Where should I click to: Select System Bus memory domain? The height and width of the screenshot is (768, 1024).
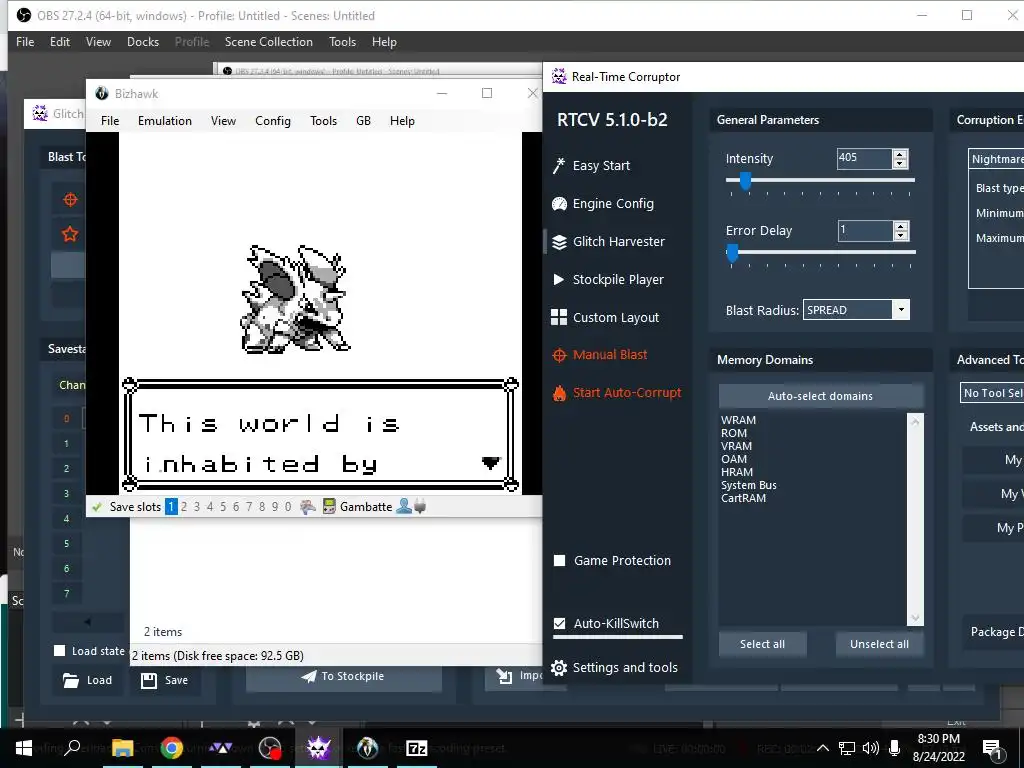(x=748, y=485)
